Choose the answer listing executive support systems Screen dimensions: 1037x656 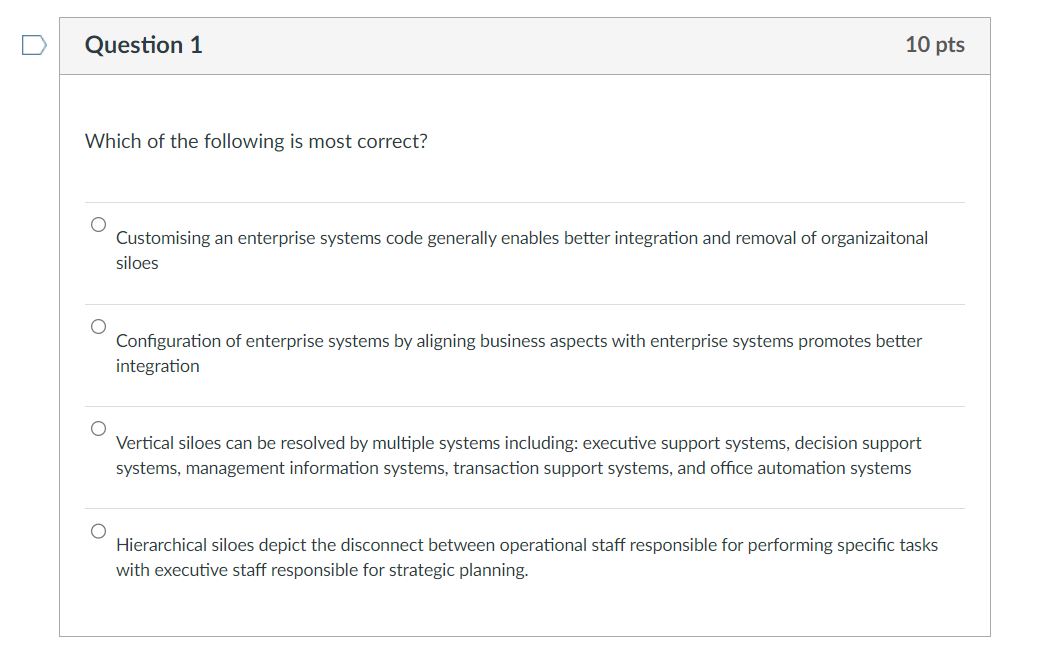pos(518,454)
